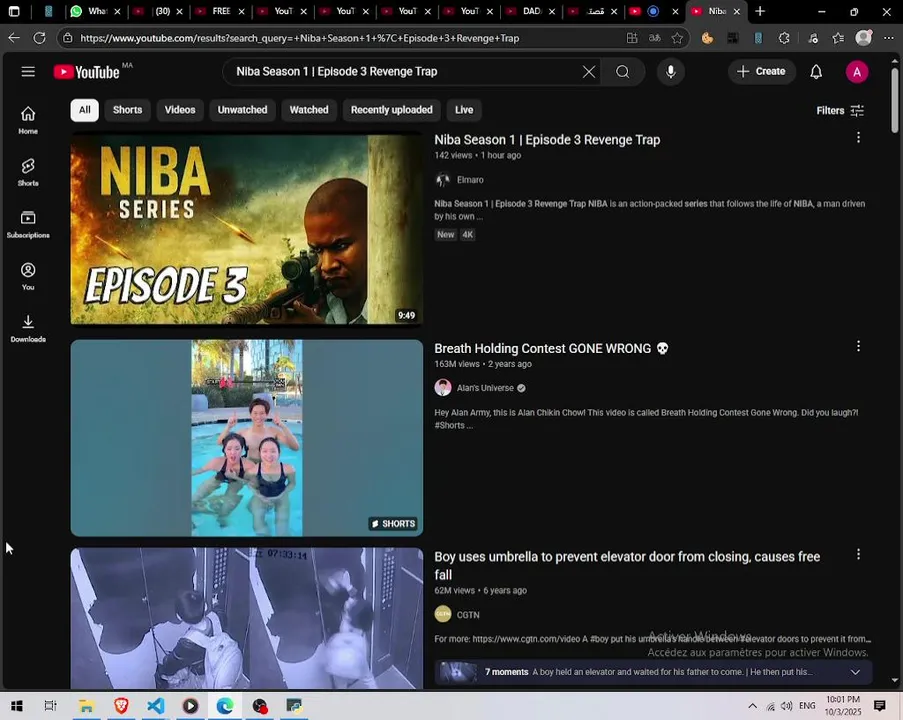Switch to the DAD tab

pyautogui.click(x=530, y=11)
